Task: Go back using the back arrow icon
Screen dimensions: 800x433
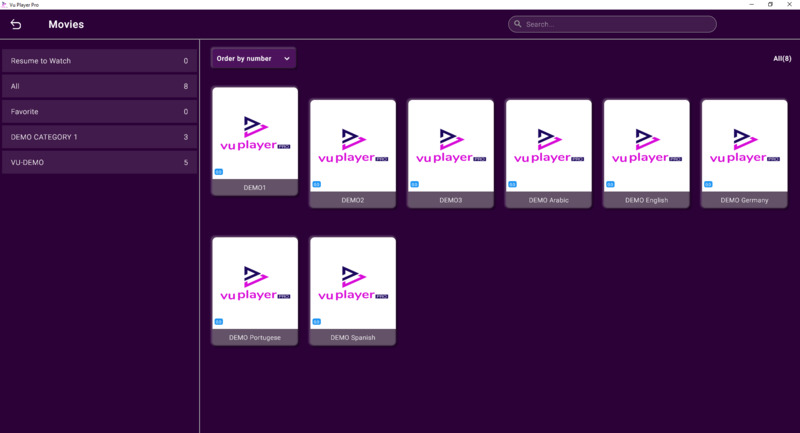Action: 16,24
